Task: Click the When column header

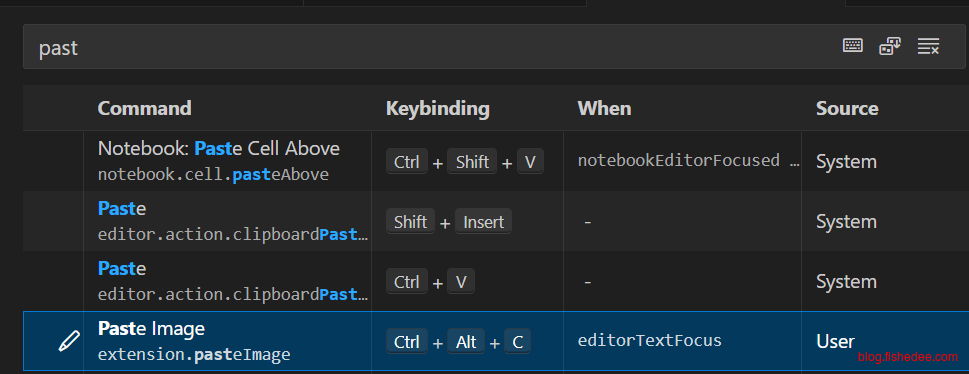Action: click(x=604, y=108)
